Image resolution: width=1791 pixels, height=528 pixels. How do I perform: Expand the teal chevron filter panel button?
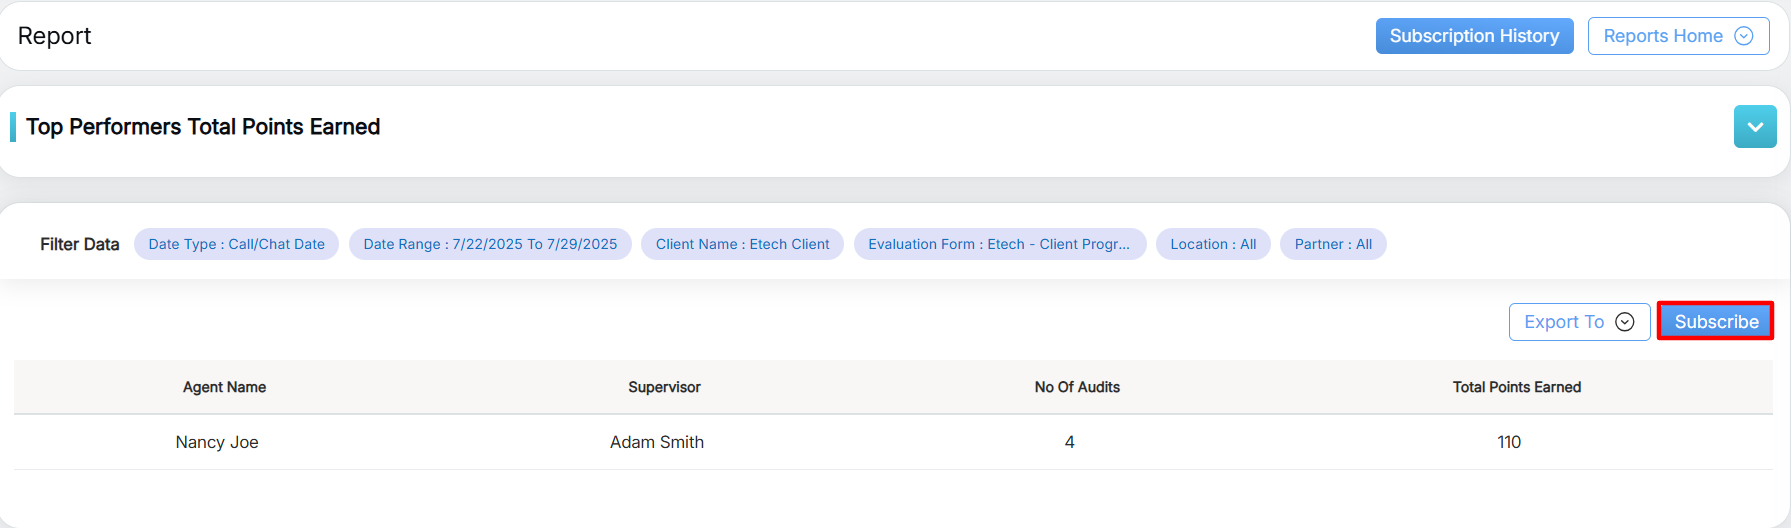[1755, 127]
